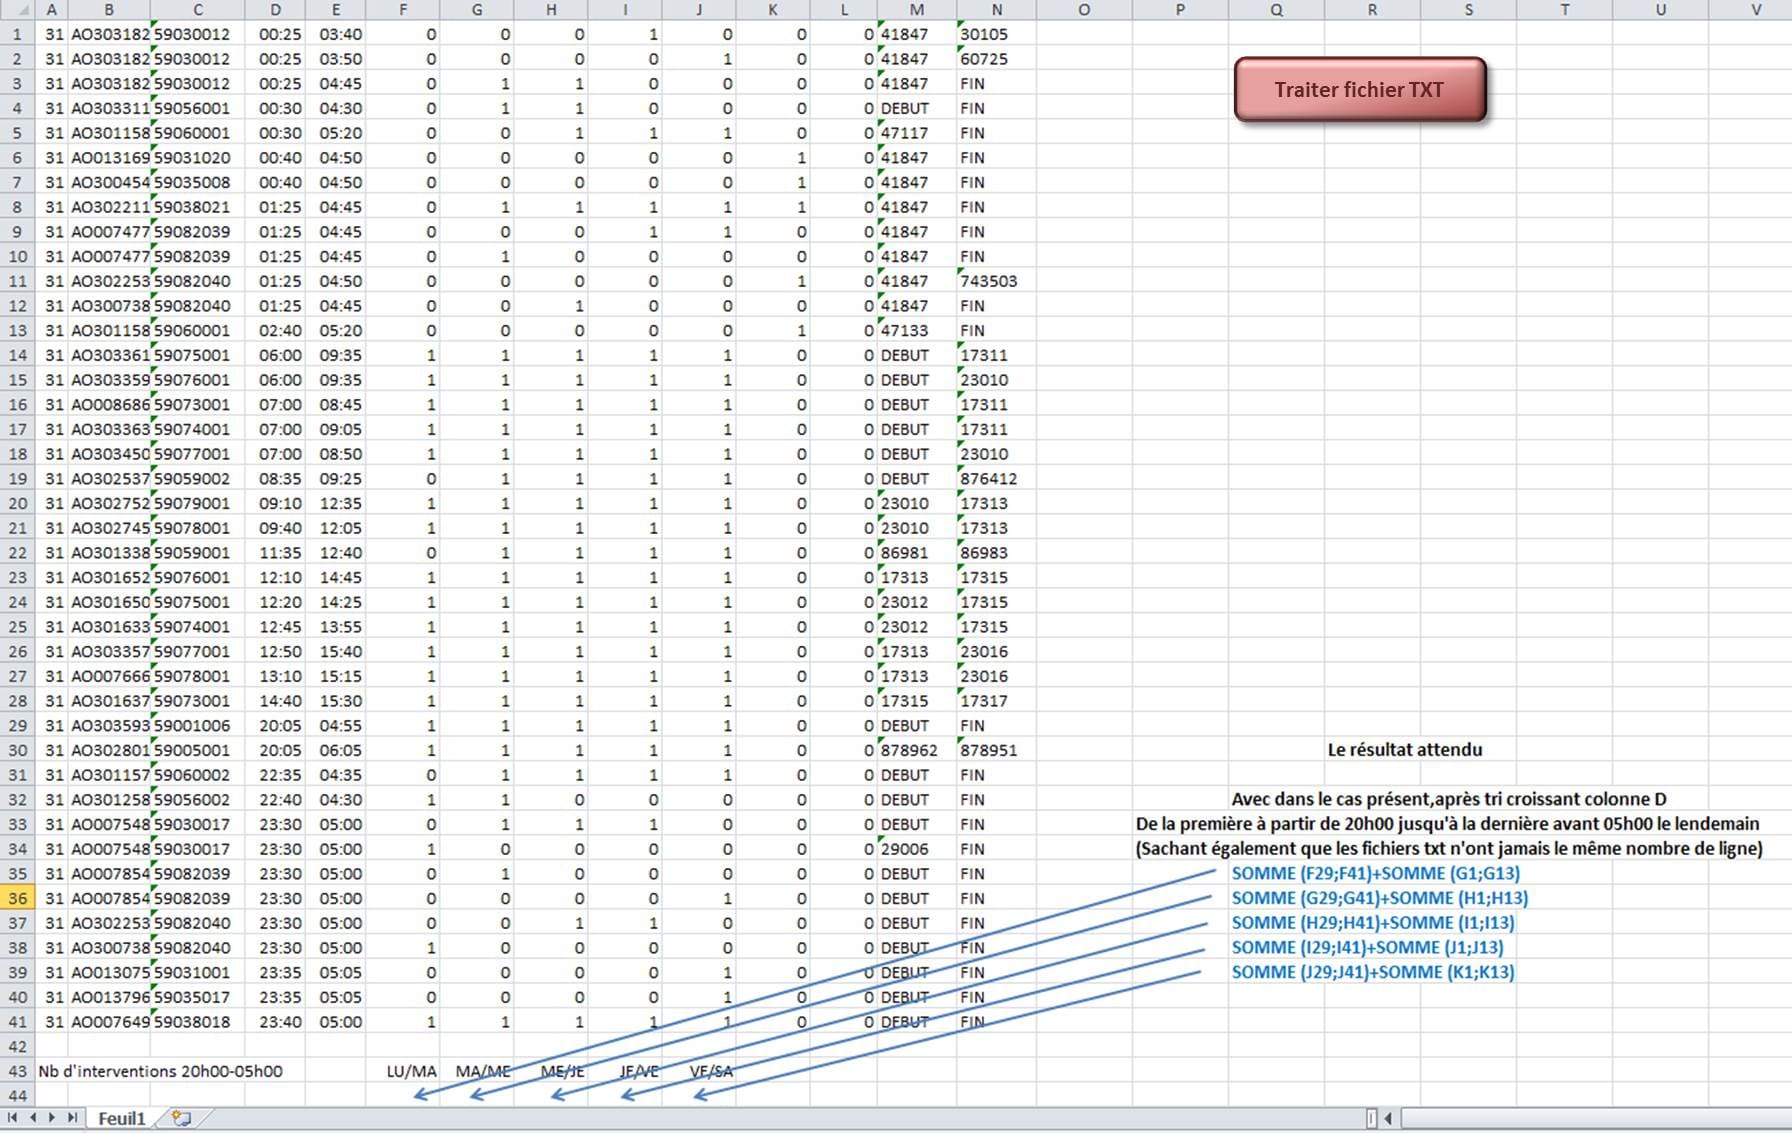Jump to the last sheet with the last-sheet arrow

click(x=71, y=1118)
